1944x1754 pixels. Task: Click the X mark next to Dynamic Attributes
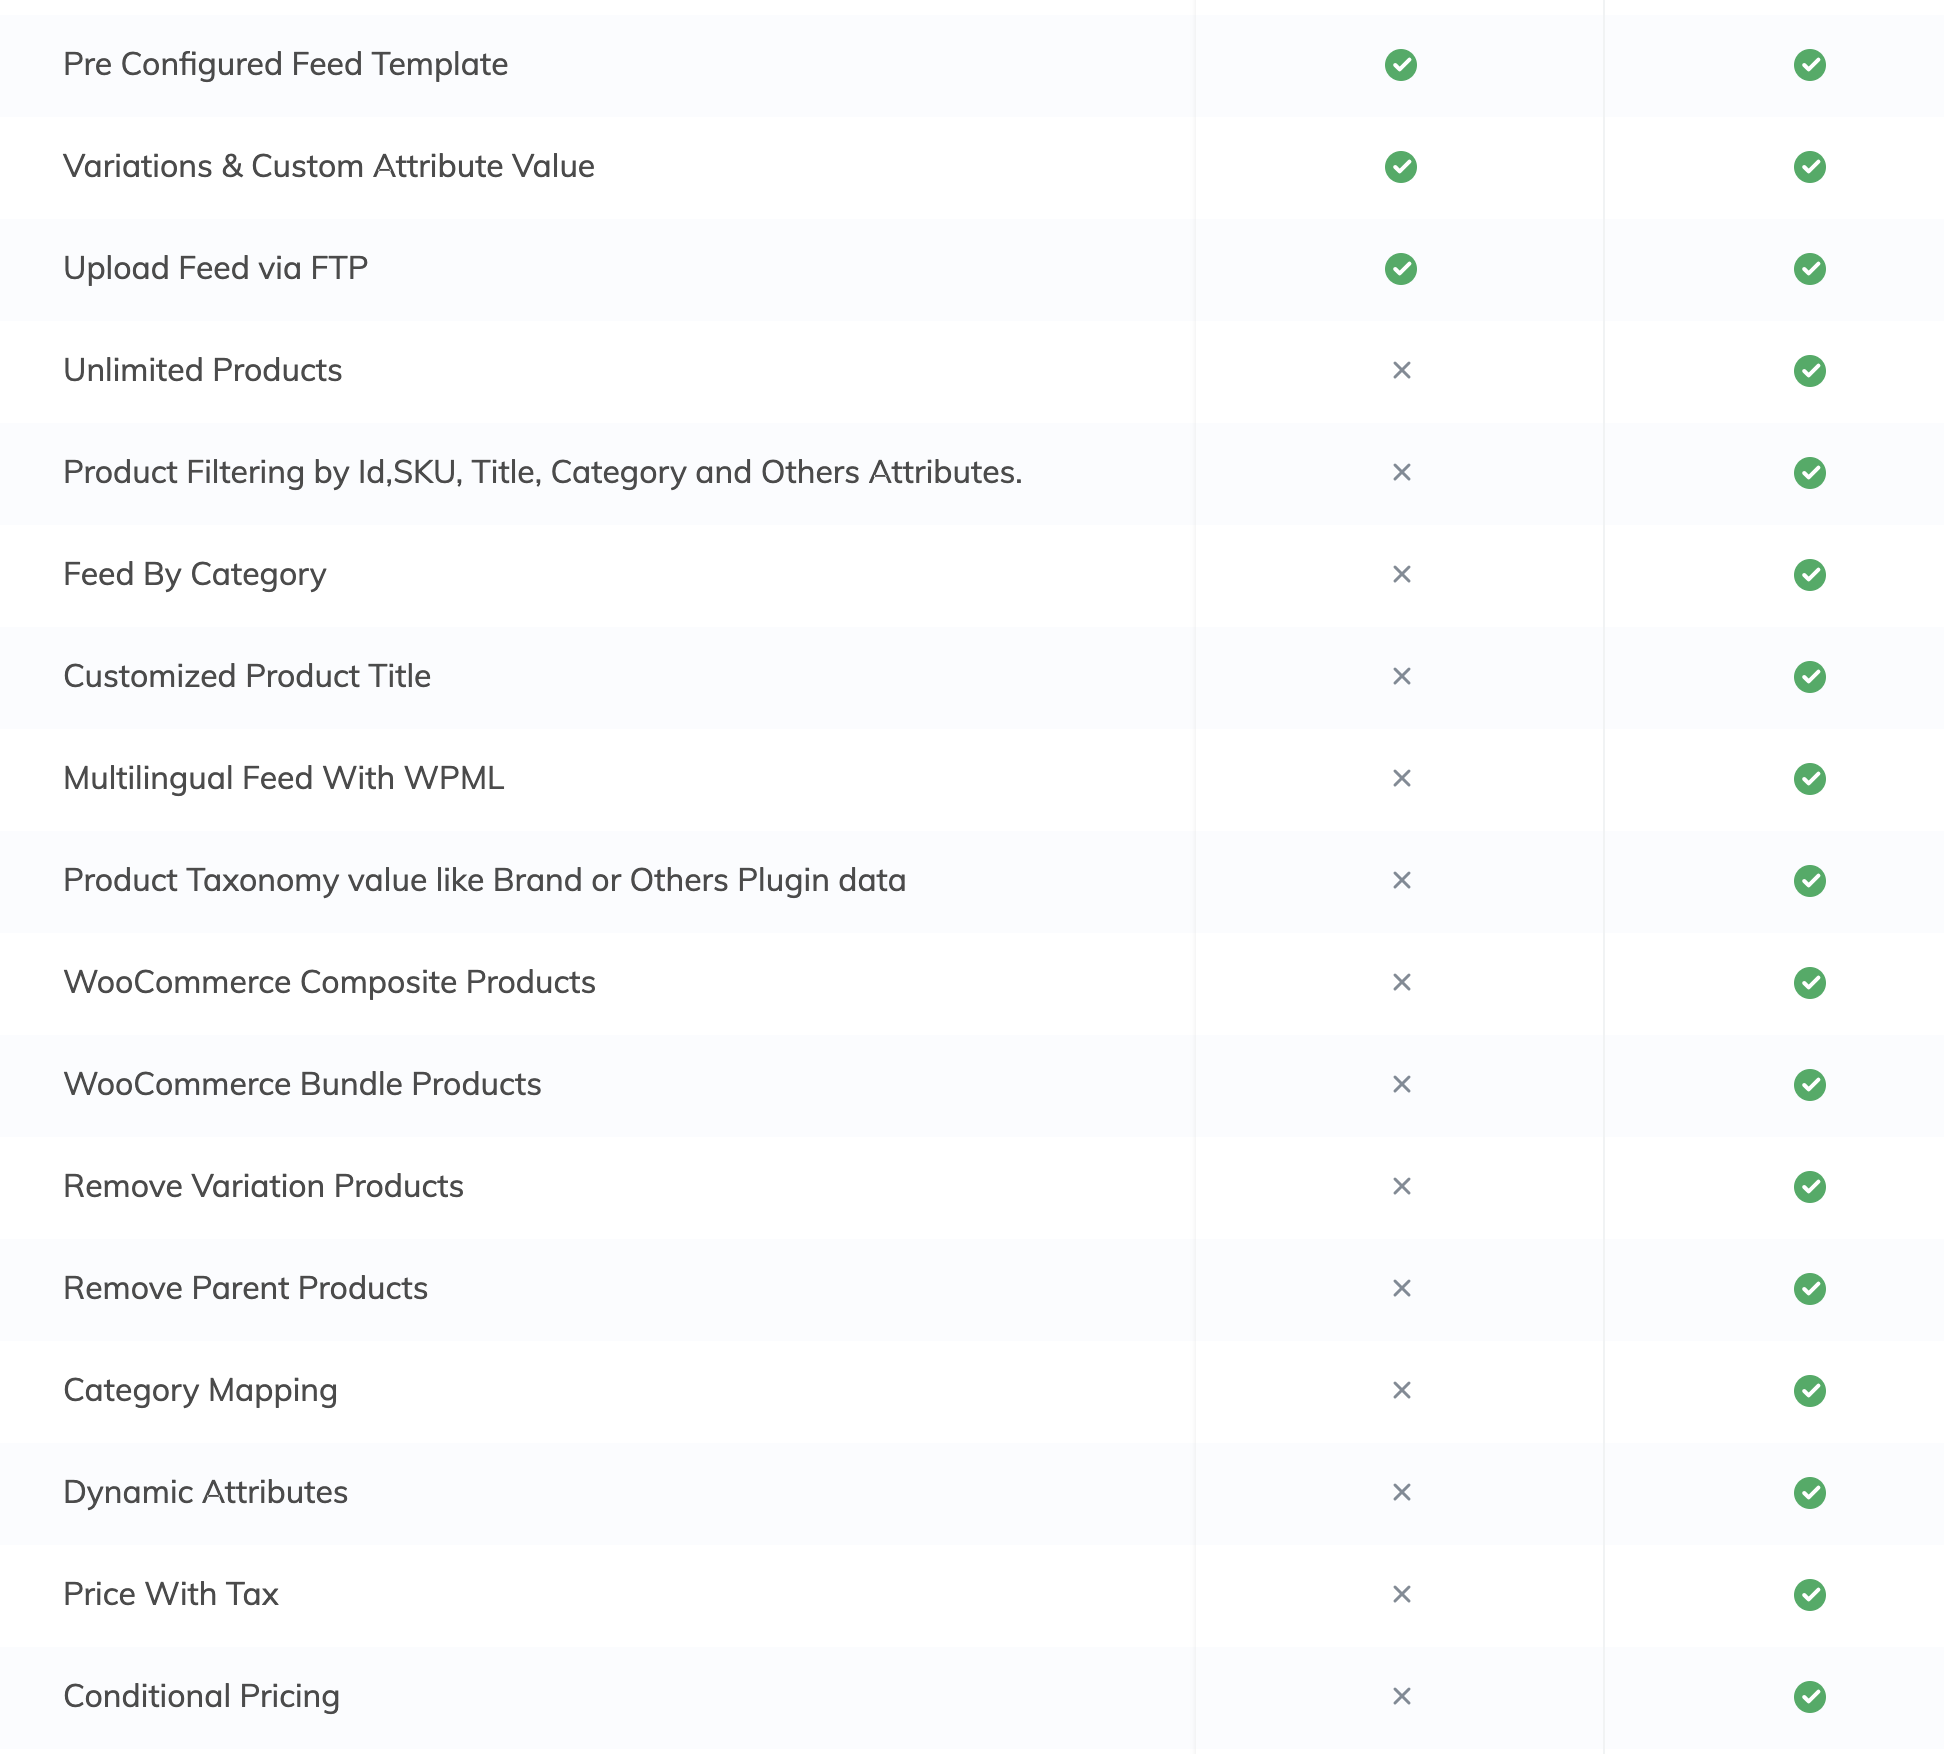(1400, 1493)
